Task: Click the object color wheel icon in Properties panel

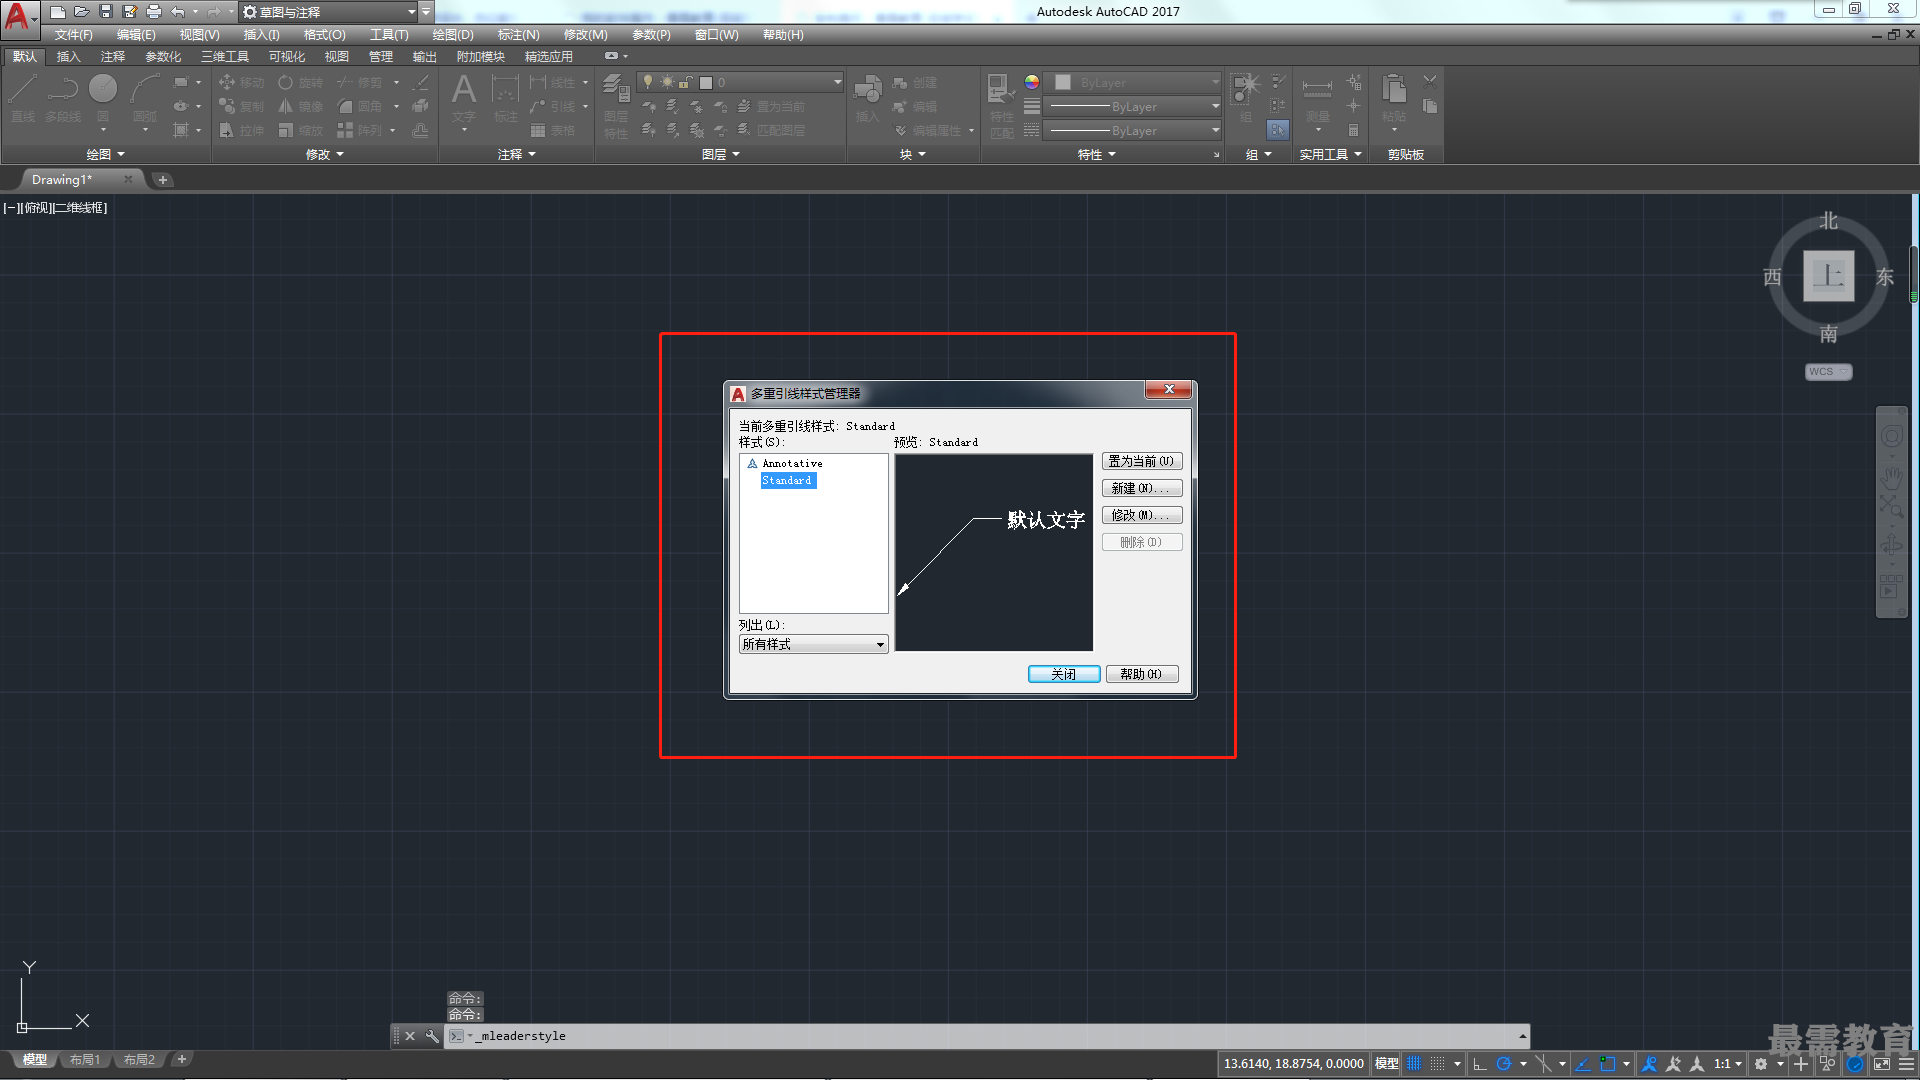Action: [1032, 82]
